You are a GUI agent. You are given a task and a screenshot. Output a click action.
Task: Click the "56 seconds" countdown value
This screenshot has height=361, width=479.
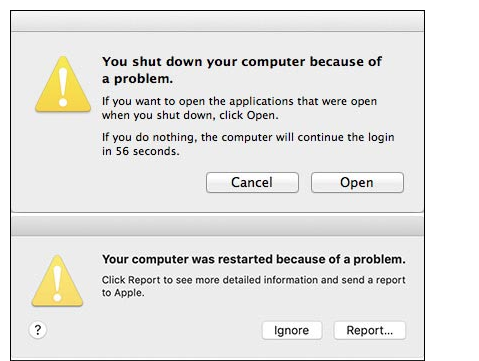click(x=147, y=151)
